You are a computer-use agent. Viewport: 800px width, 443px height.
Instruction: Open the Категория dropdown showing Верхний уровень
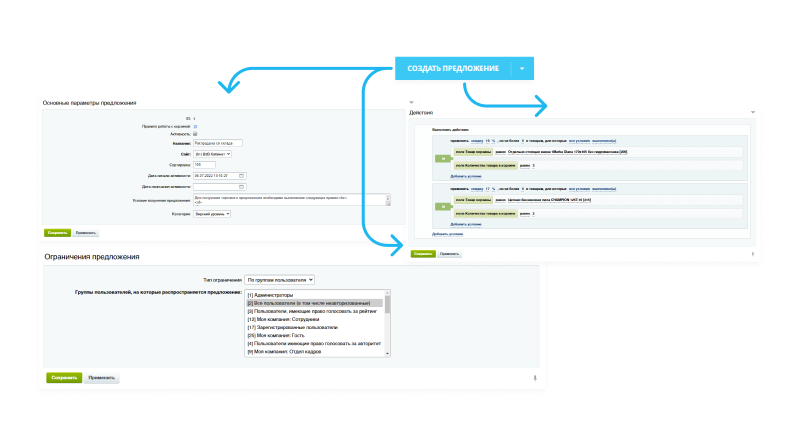pyautogui.click(x=212, y=214)
